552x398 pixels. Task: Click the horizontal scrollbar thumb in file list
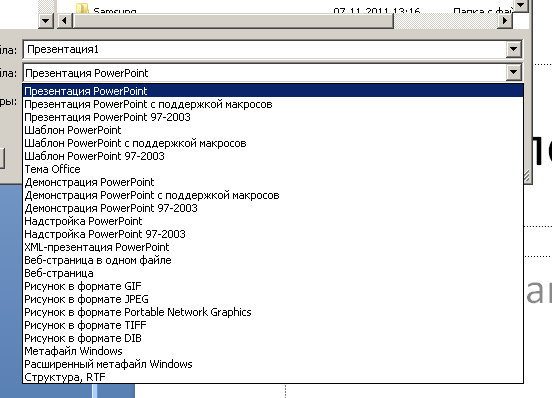[x=233, y=21]
